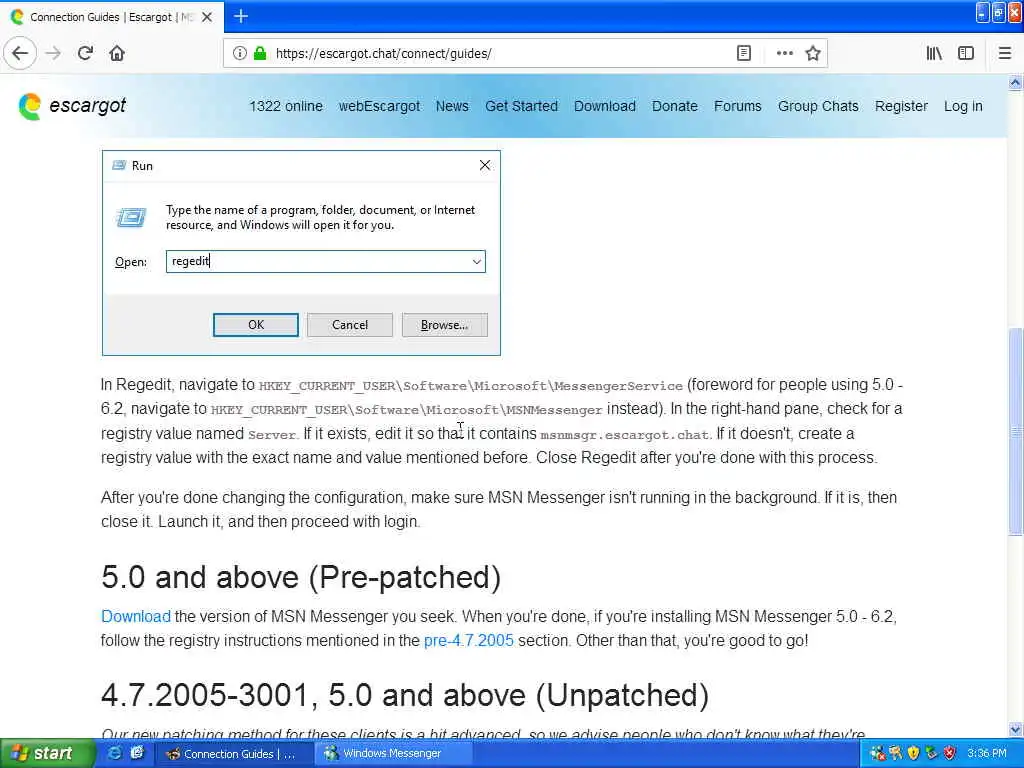The width and height of the screenshot is (1024, 768).
Task: Show the browser sidebar panel
Action: coord(966,53)
